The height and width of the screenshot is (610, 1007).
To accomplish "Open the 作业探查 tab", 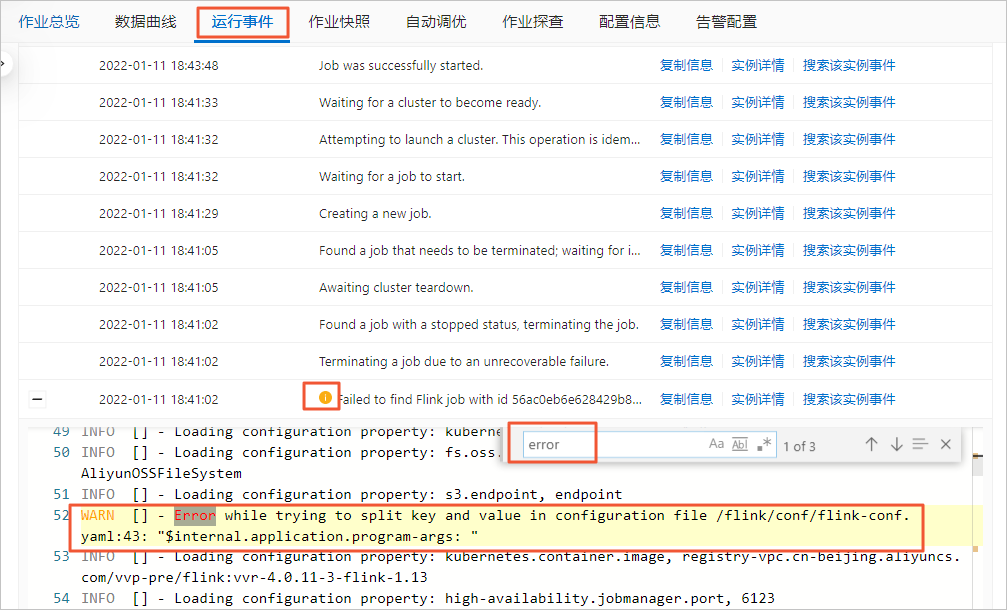I will pos(533,22).
